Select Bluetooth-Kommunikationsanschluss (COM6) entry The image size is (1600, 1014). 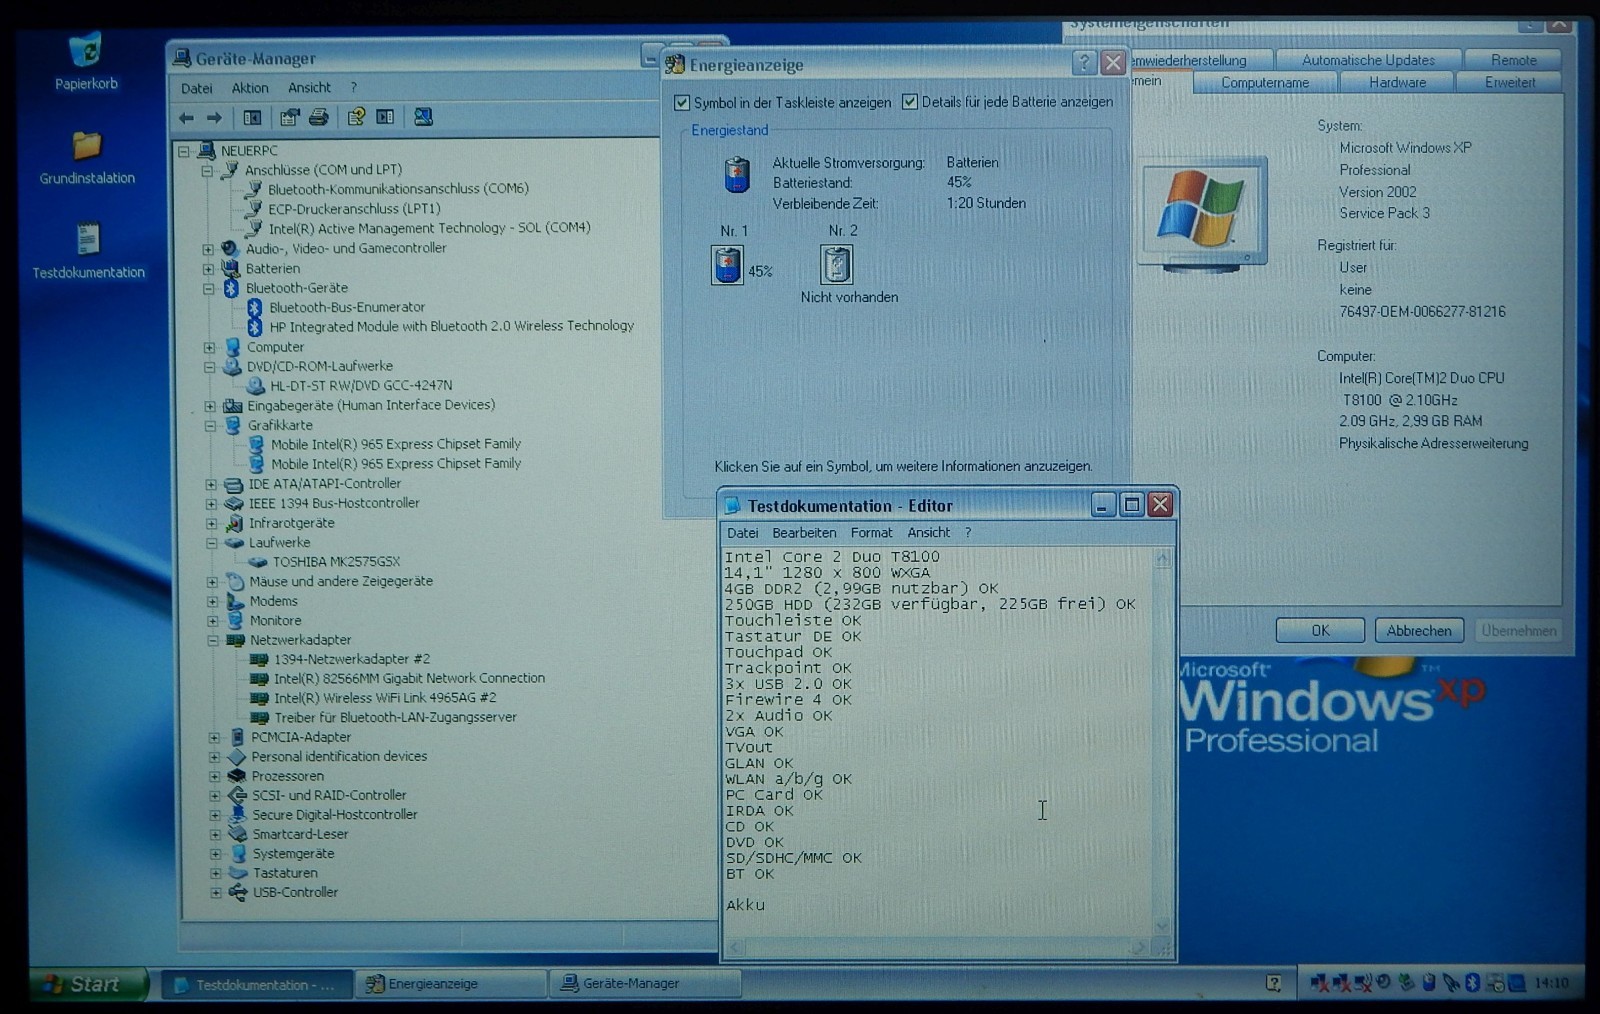pos(398,189)
